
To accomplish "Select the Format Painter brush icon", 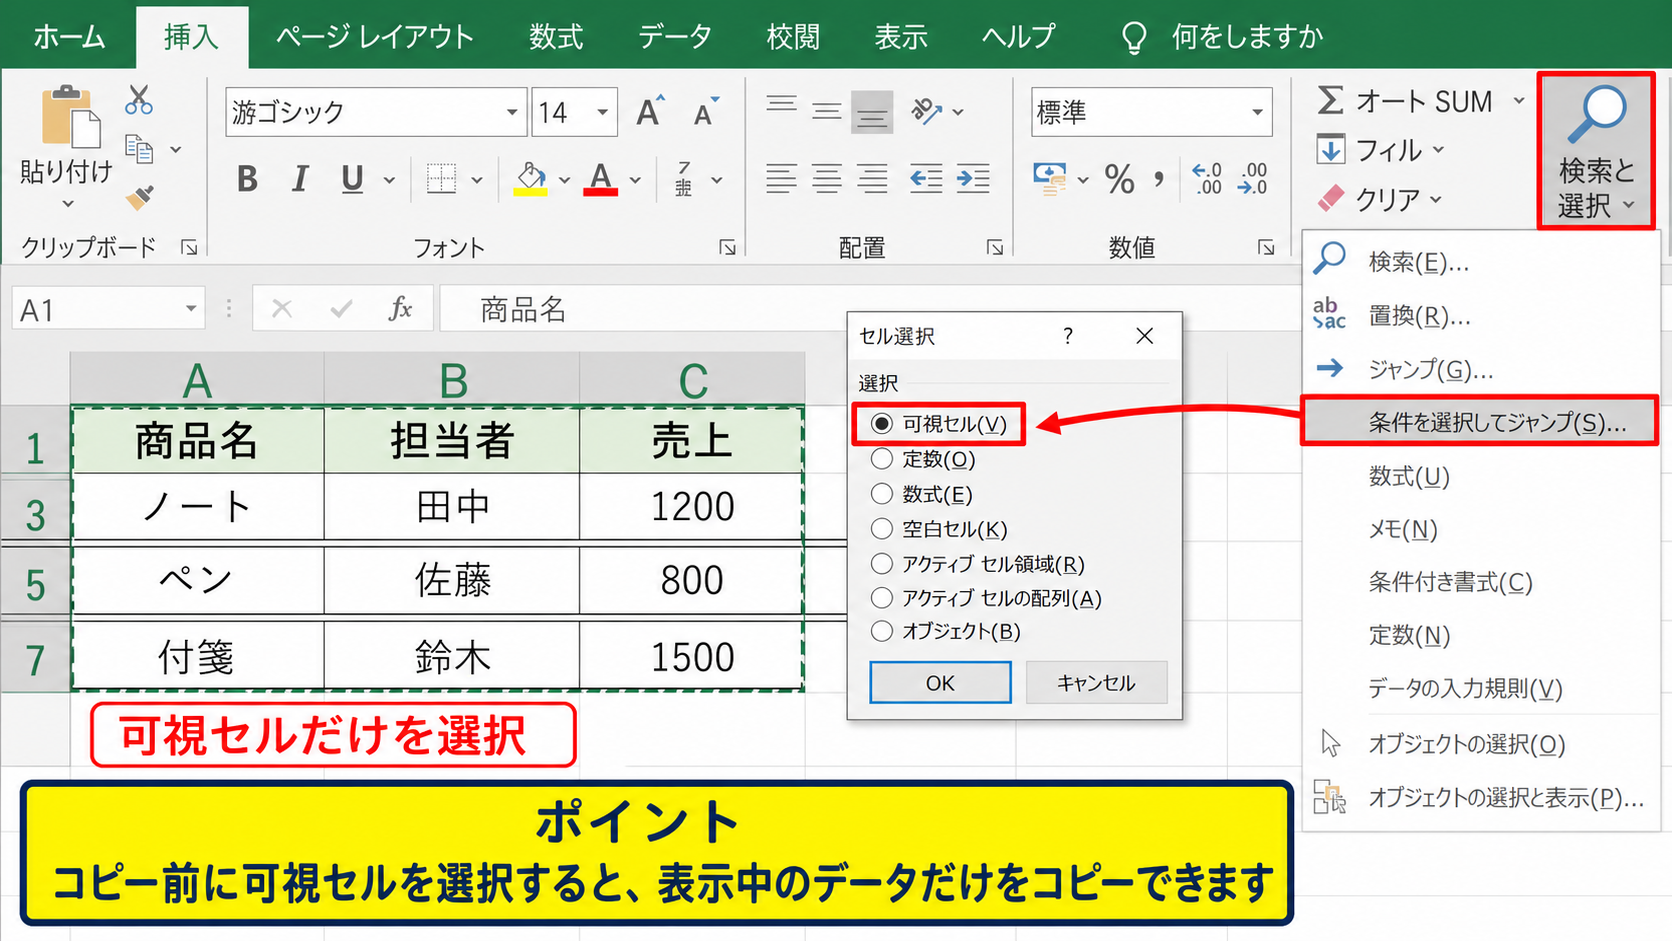I will [x=140, y=197].
